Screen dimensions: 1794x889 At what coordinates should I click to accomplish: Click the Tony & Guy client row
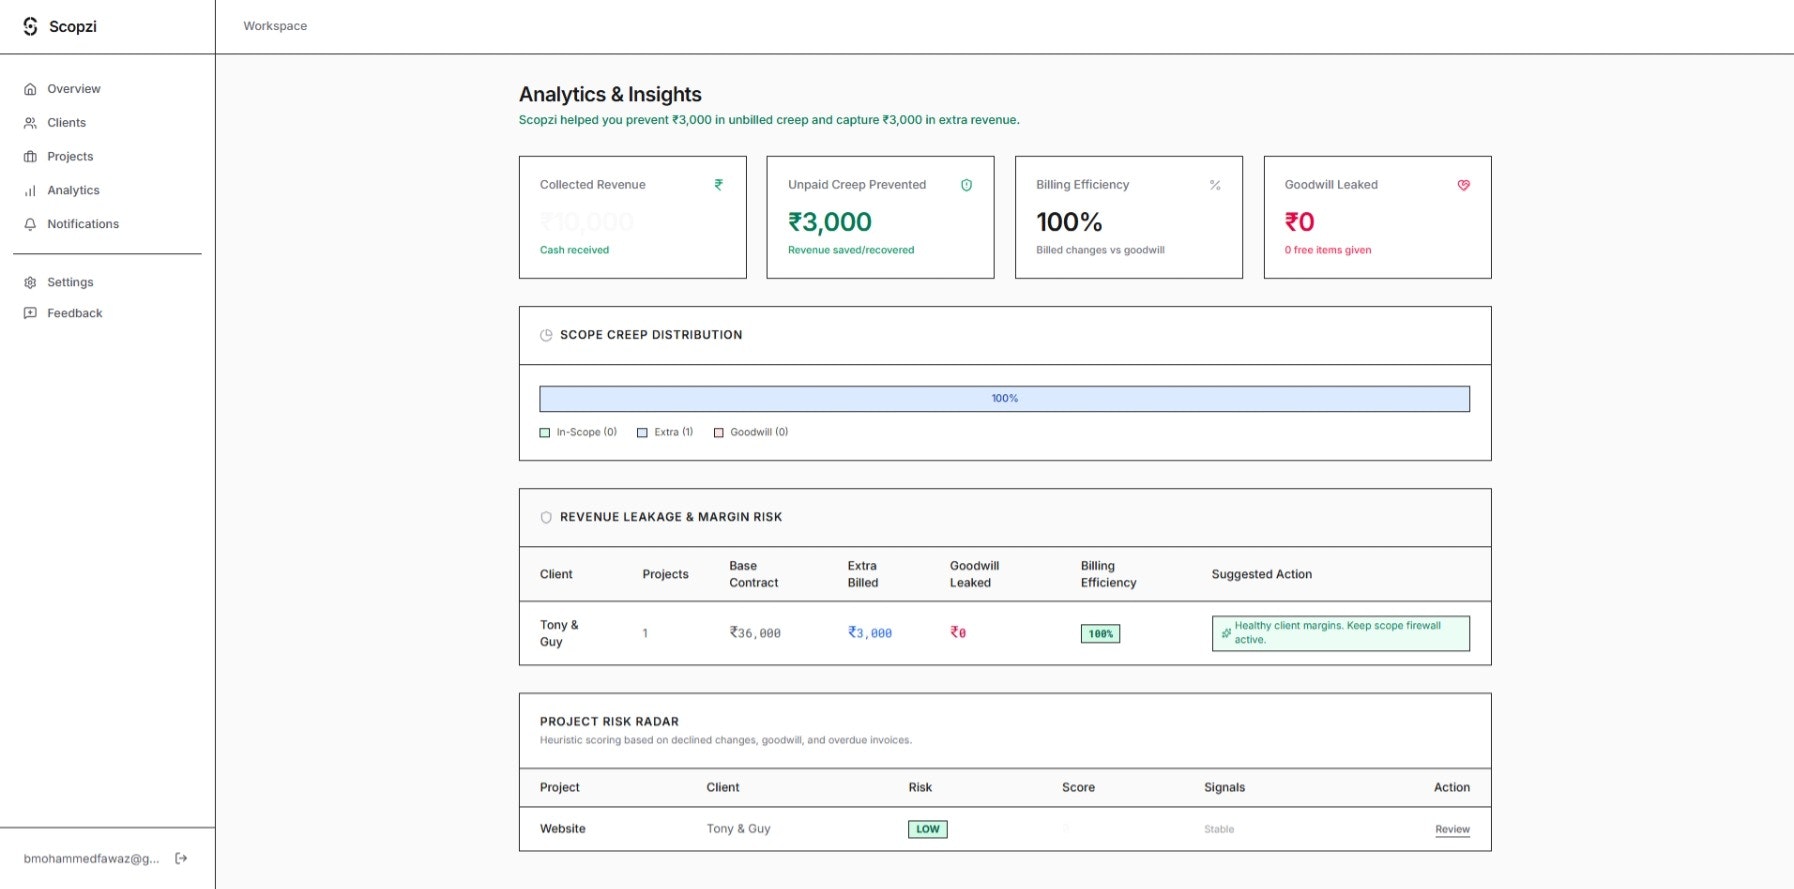point(1004,633)
